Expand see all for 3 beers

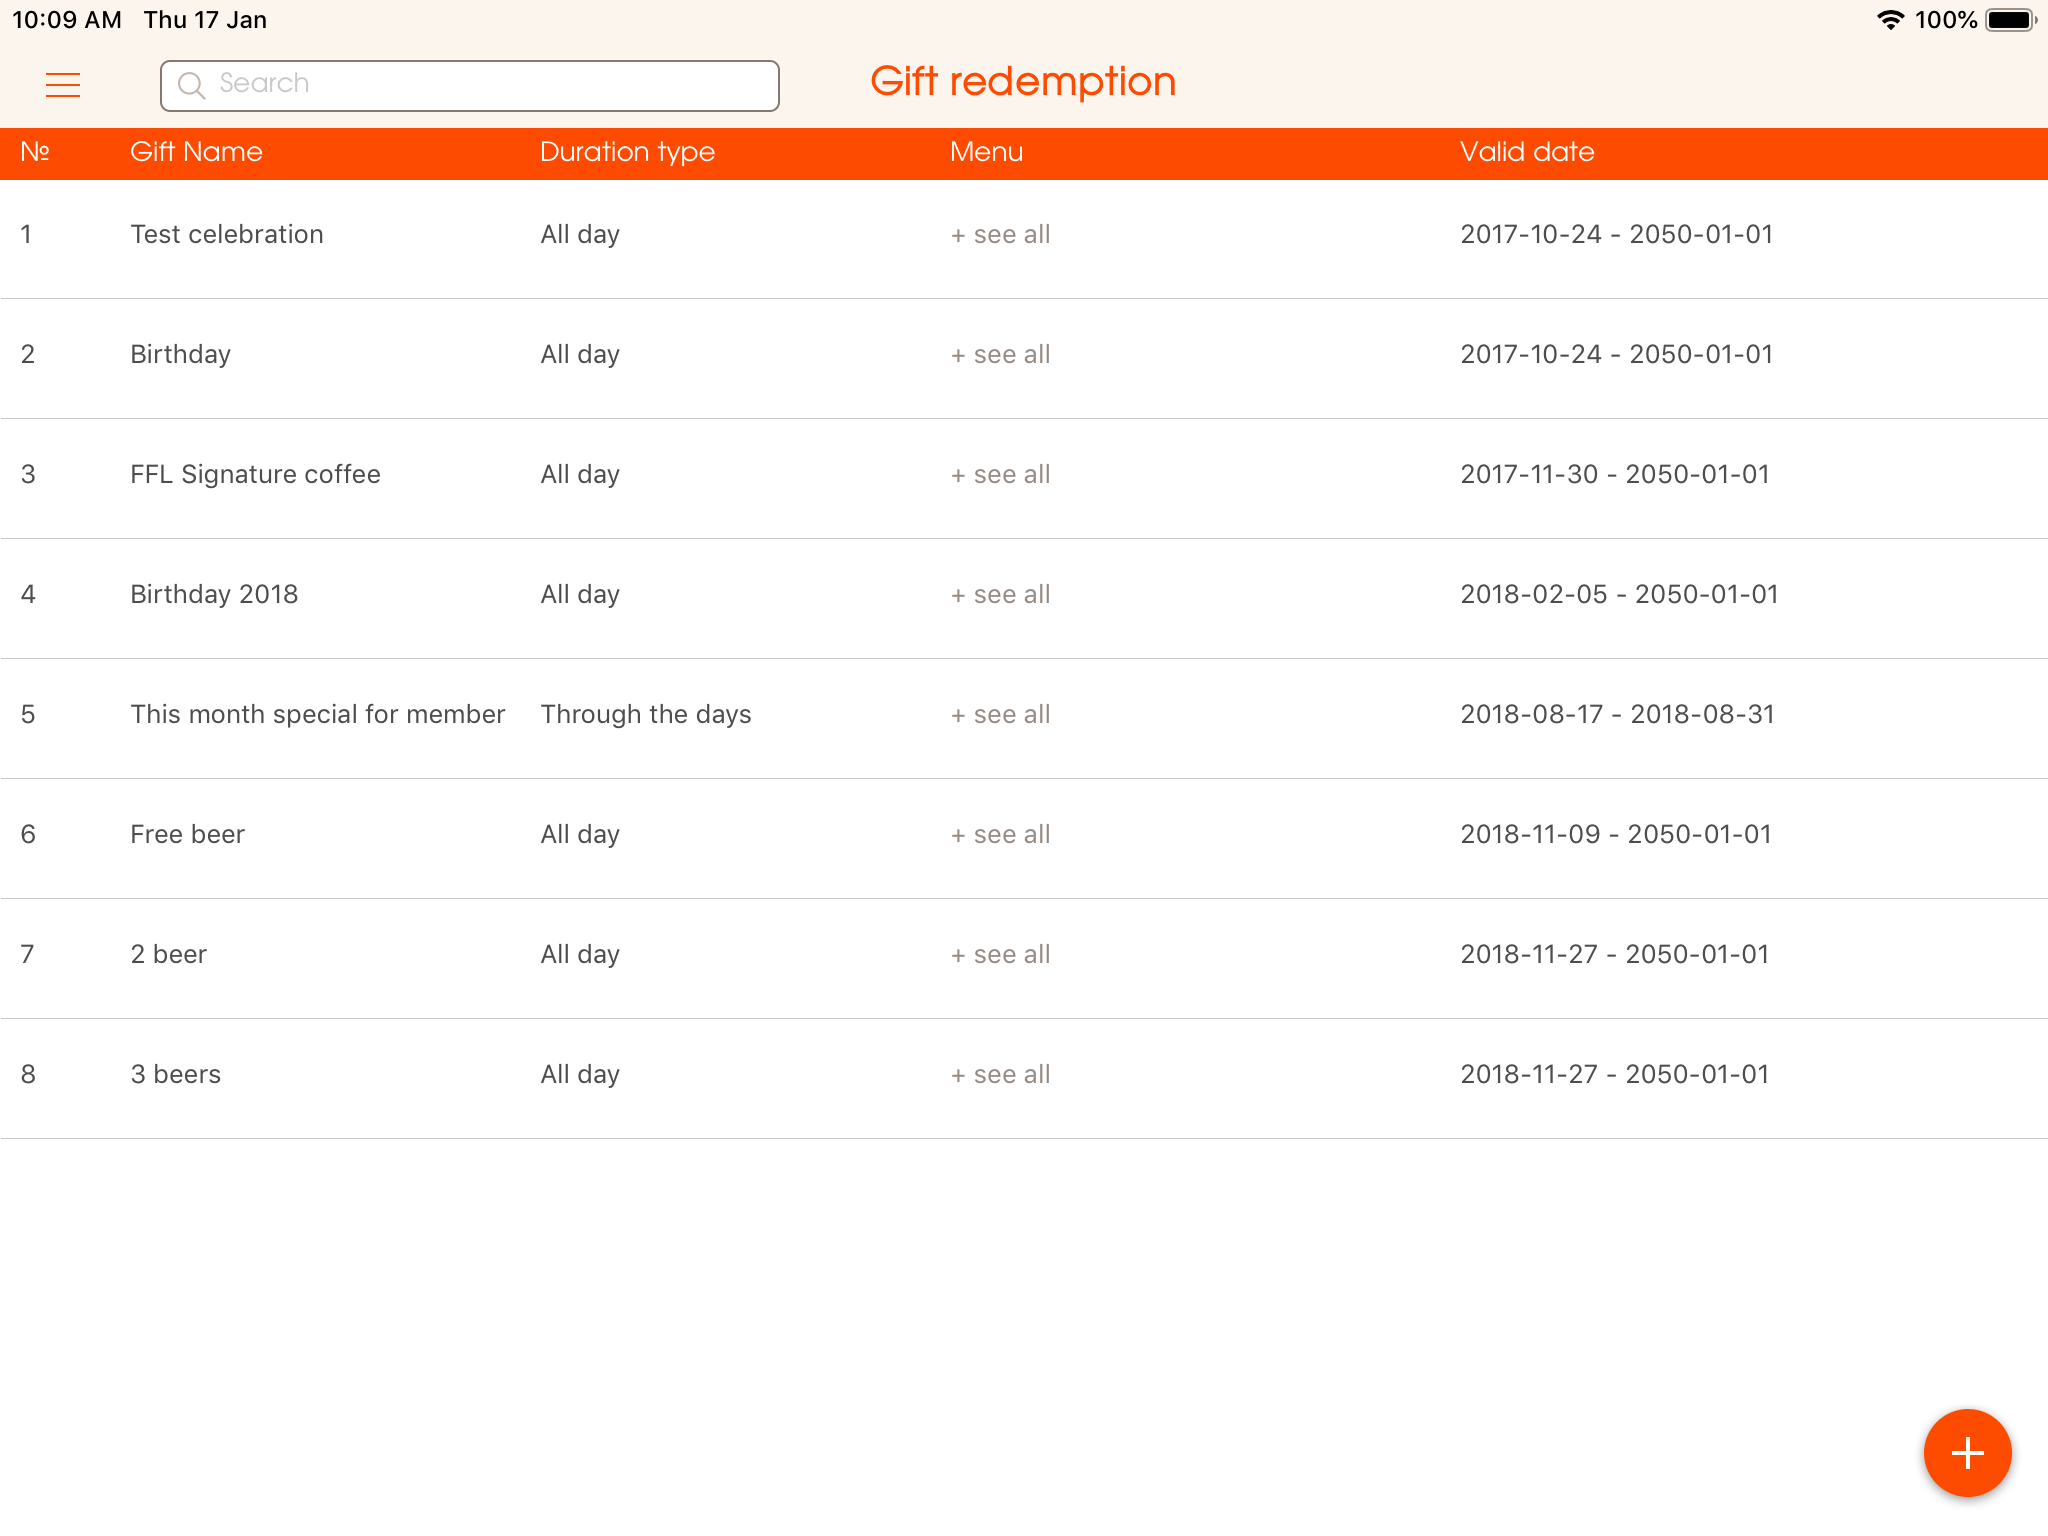(x=1000, y=1075)
